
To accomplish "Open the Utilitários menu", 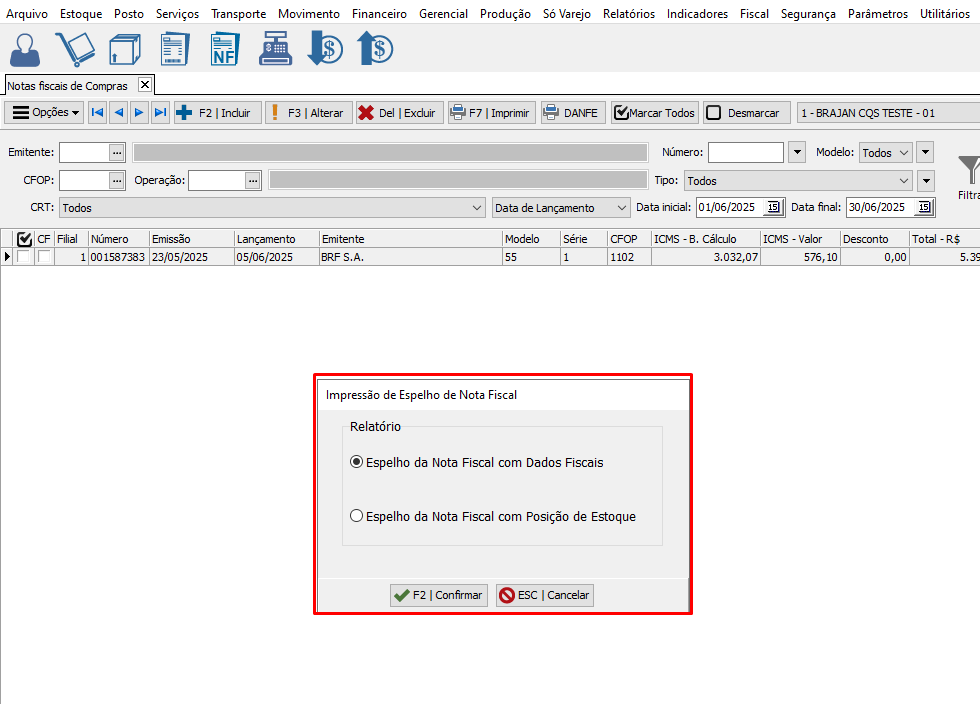I will [944, 13].
